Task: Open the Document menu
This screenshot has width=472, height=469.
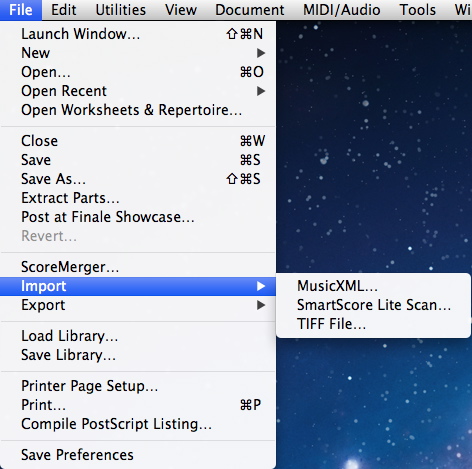Action: pyautogui.click(x=250, y=10)
